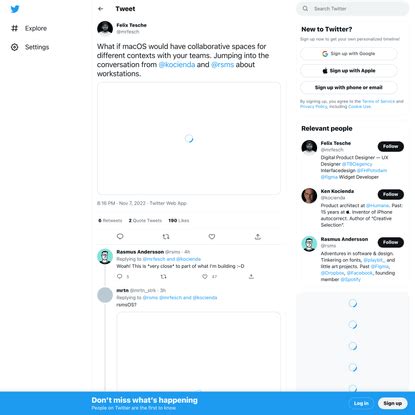Screen dimensions: 415x415
Task: Sign up with Apple
Action: click(349, 71)
